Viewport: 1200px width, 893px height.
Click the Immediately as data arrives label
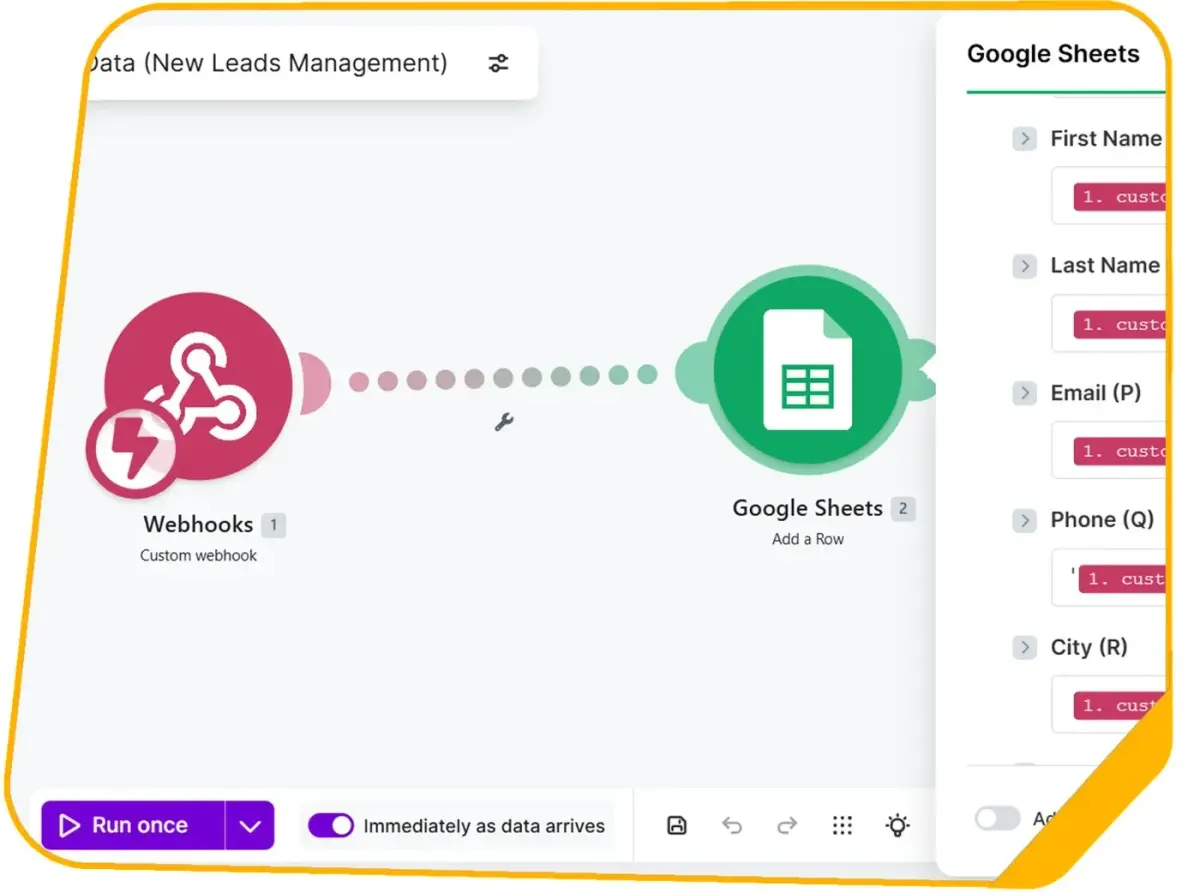tap(484, 826)
